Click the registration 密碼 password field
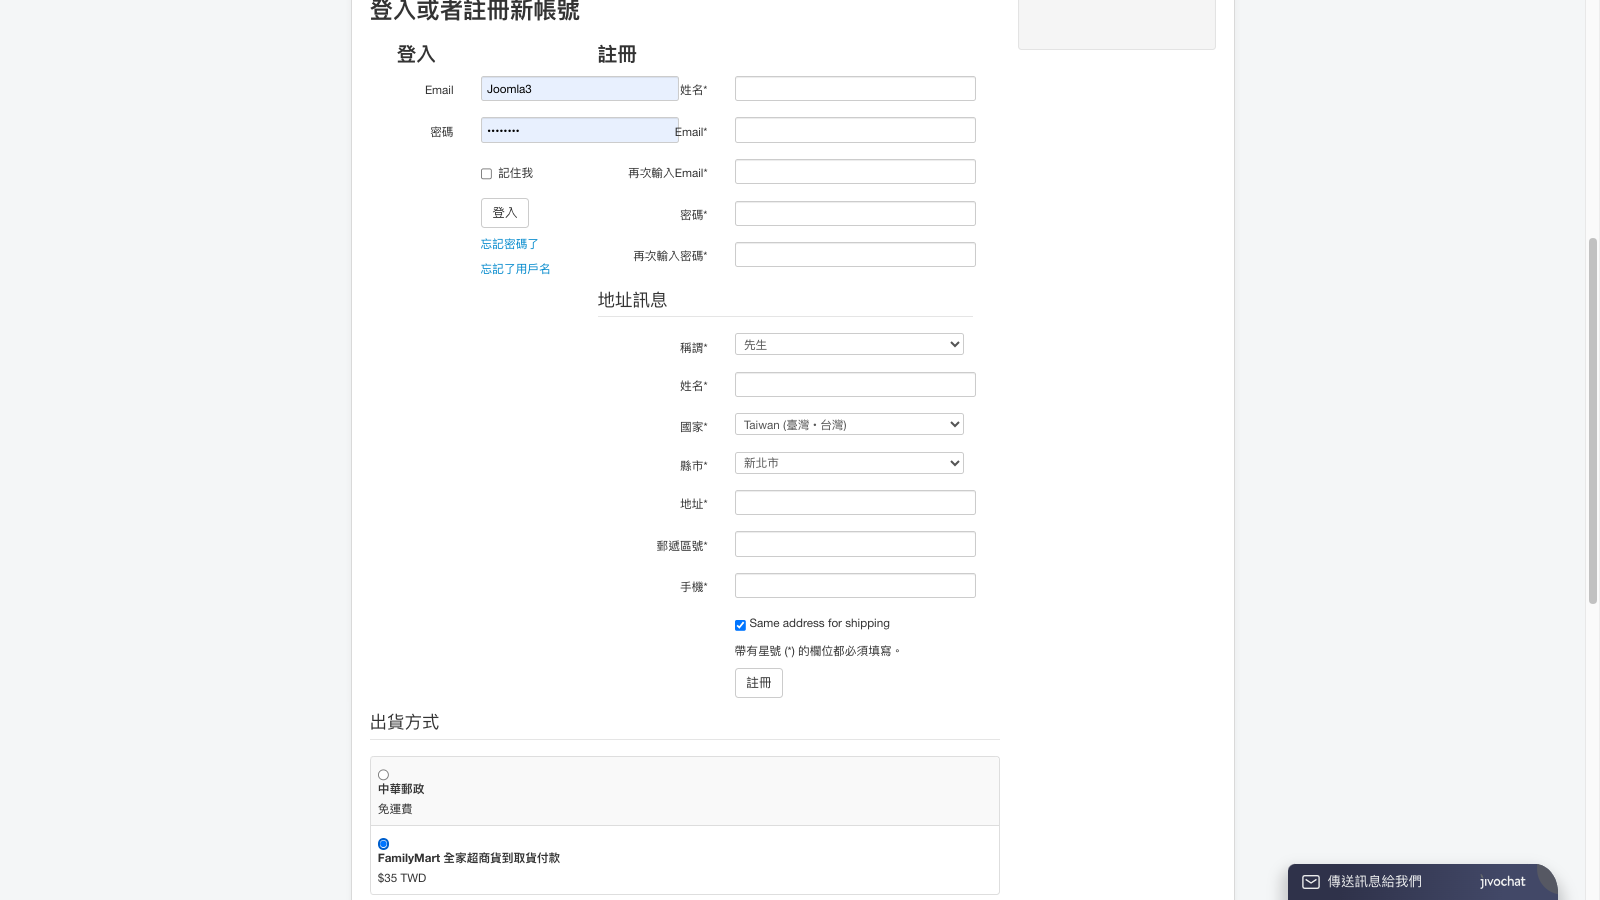 coord(855,214)
